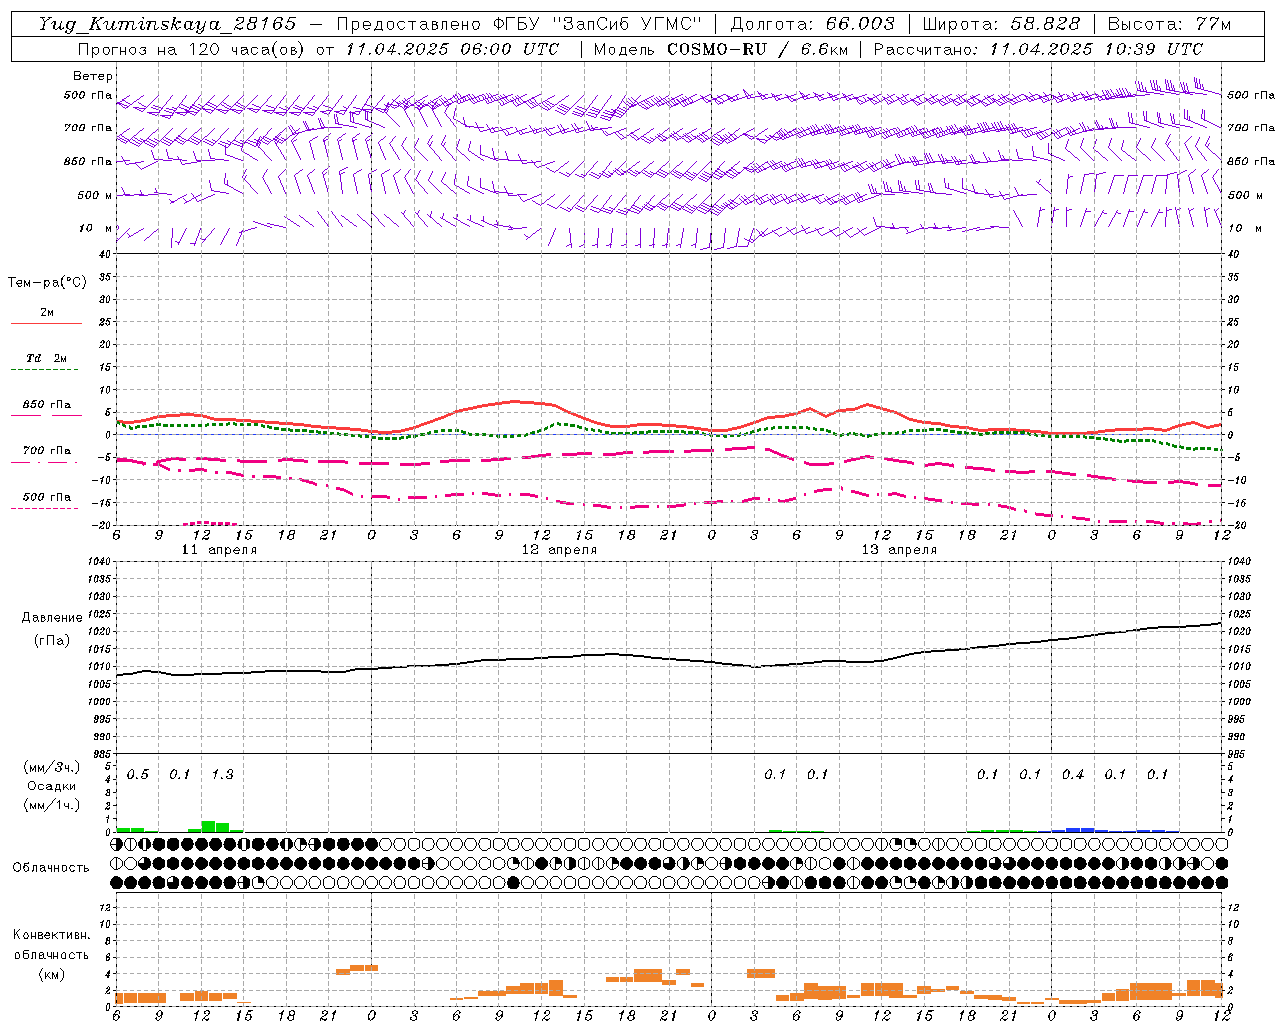
Task: Click the "(мм/1ч.)" units label
Action: 51,805
